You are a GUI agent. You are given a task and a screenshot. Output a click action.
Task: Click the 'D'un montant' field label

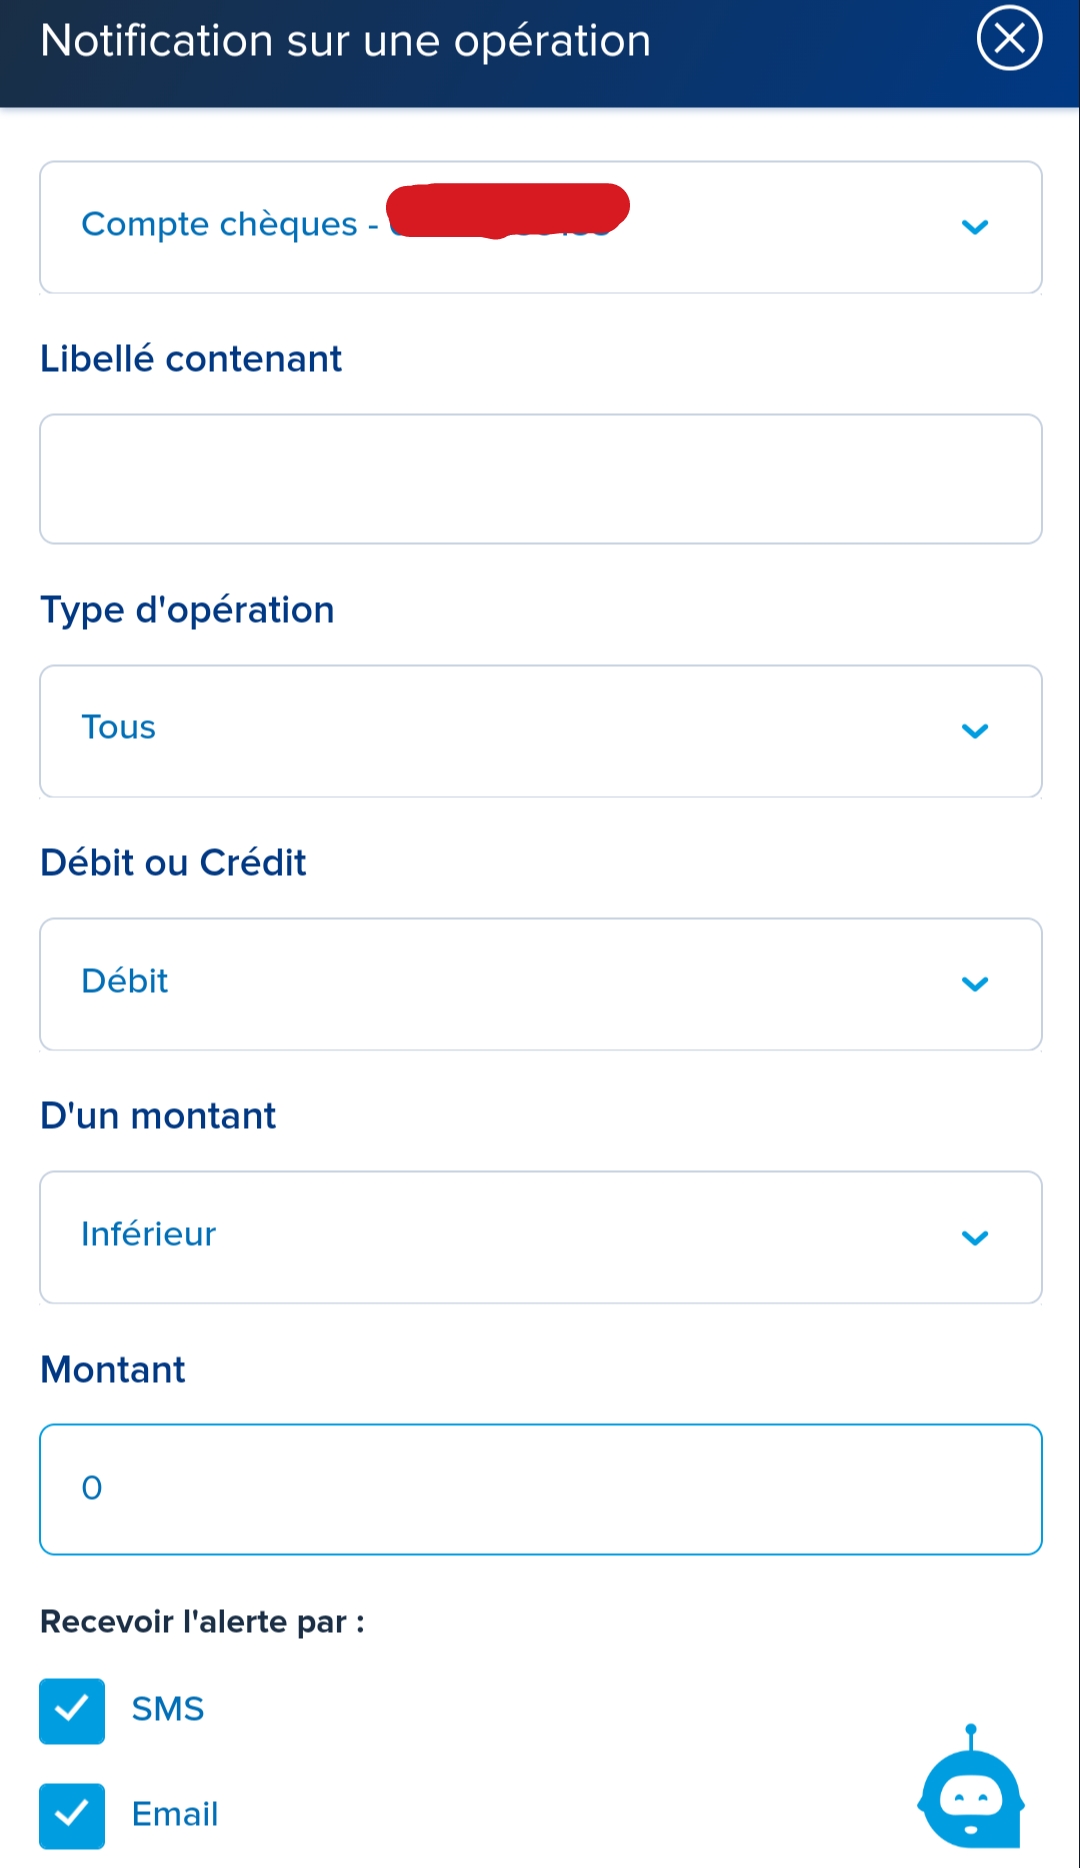click(158, 1116)
